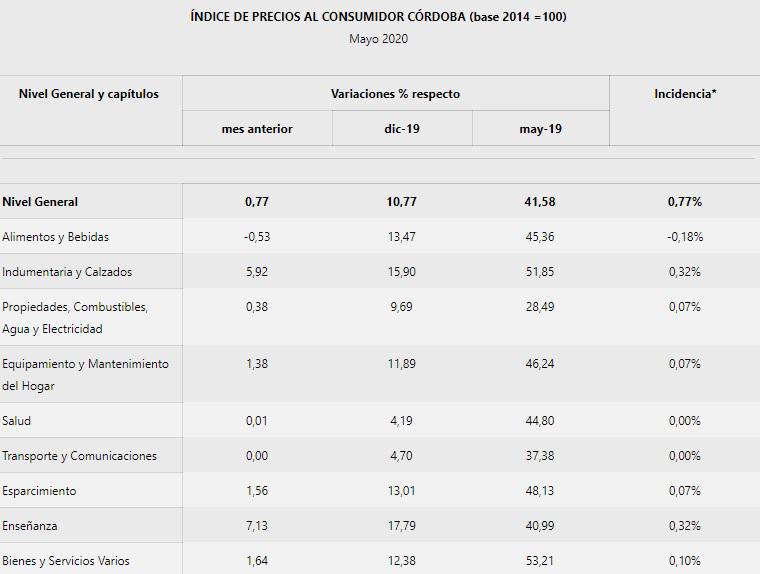Click the 'Nivel General y capítulos' header
The height and width of the screenshot is (574, 760).
coord(89,94)
